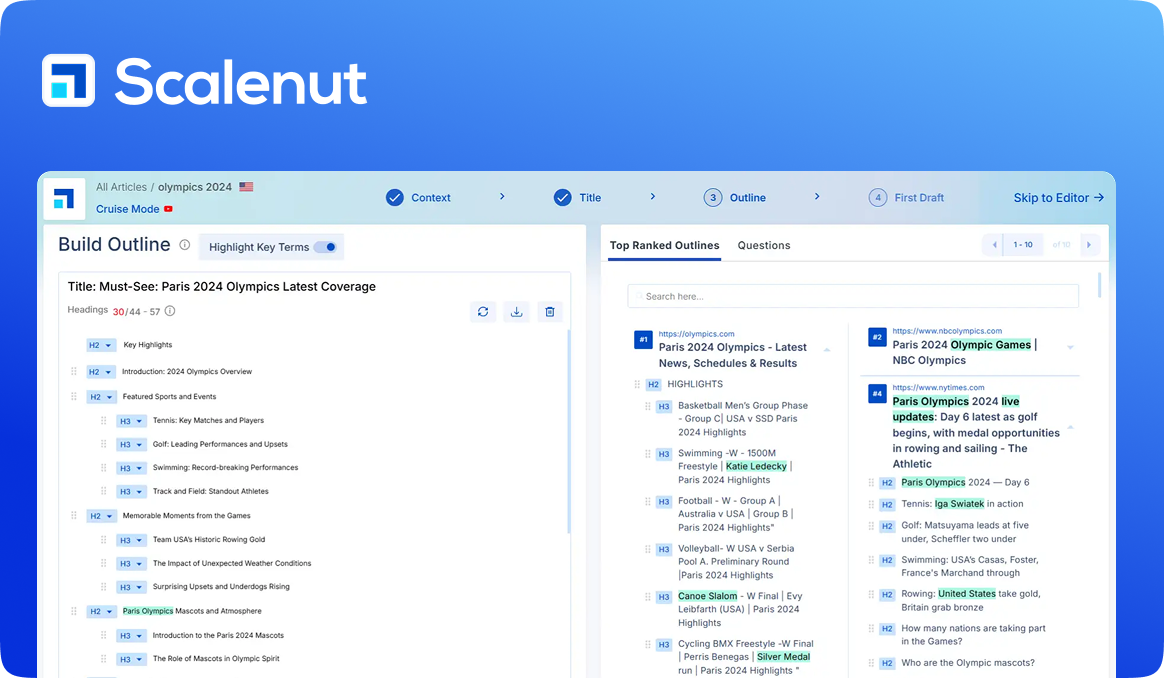The width and height of the screenshot is (1164, 678).
Task: Select Surprising Upsets and Underdogs Rising heading
Action: coord(221,587)
